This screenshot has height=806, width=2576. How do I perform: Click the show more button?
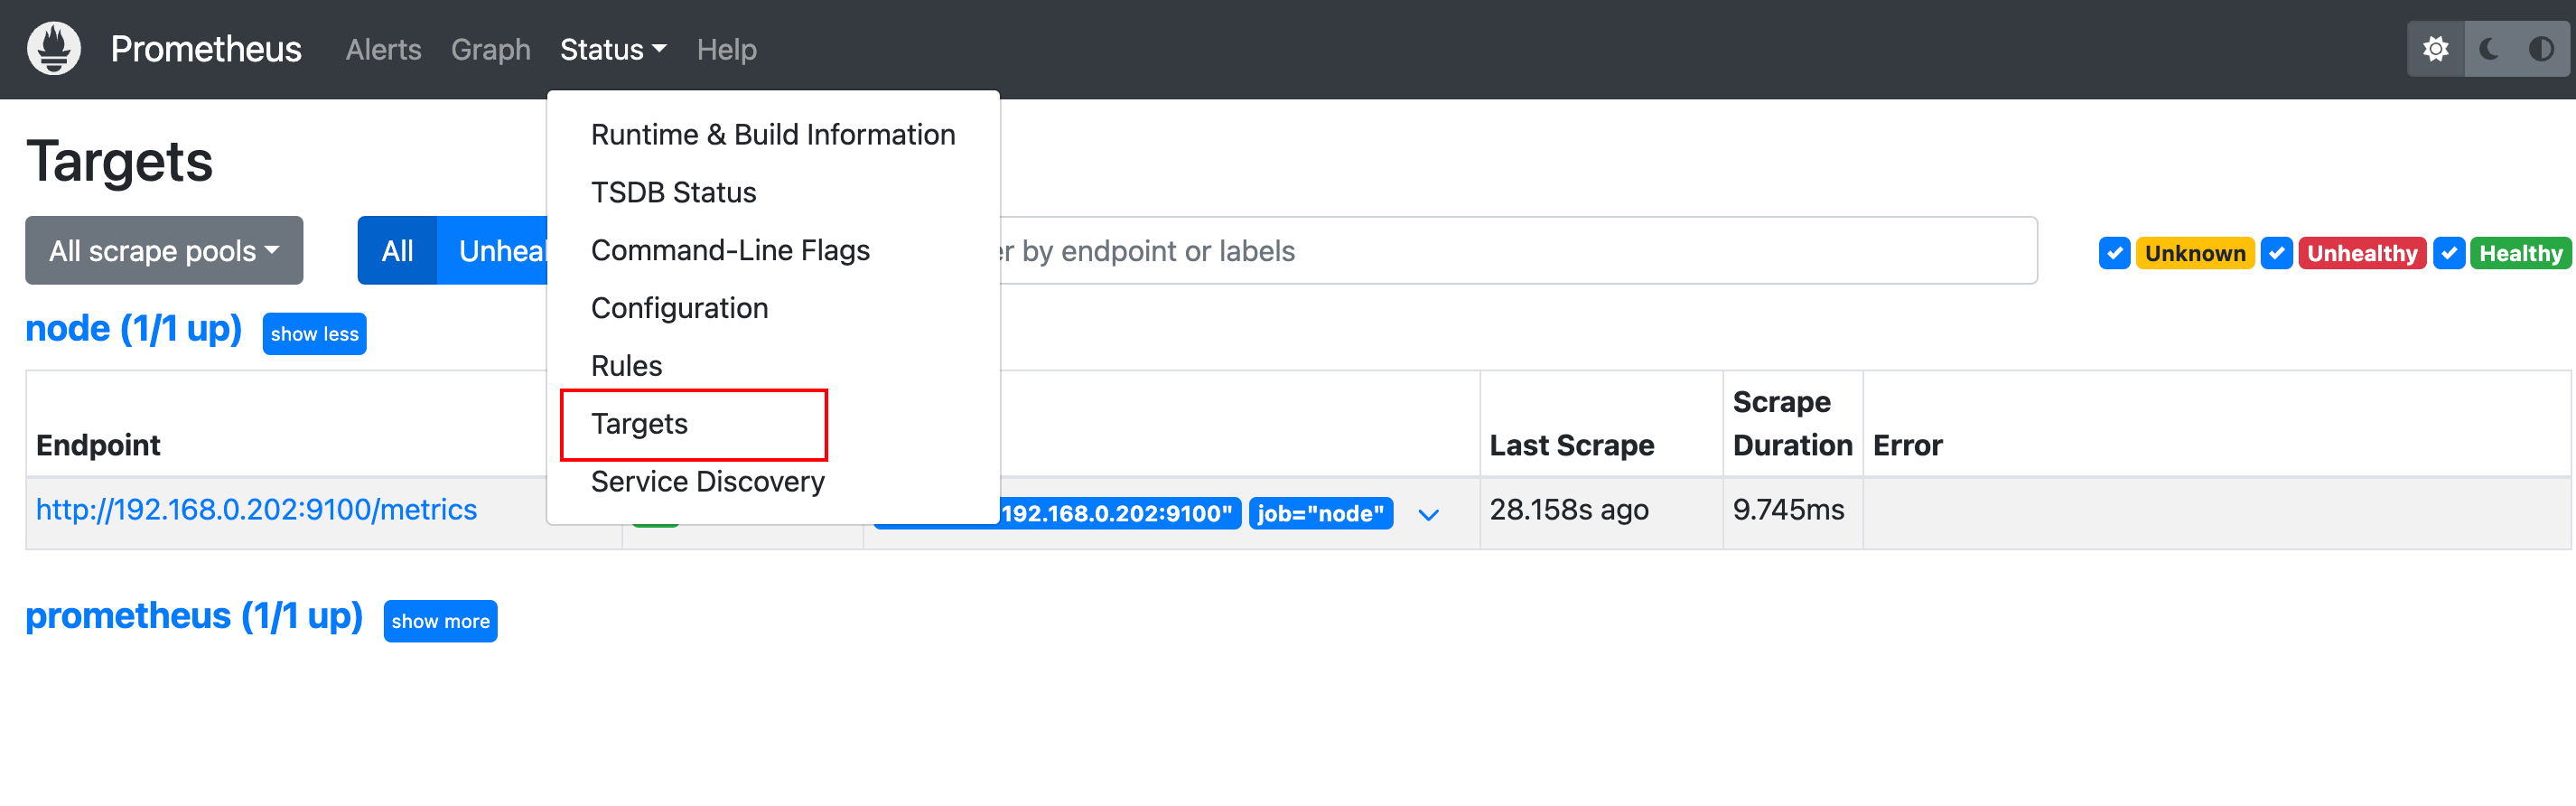tap(440, 621)
